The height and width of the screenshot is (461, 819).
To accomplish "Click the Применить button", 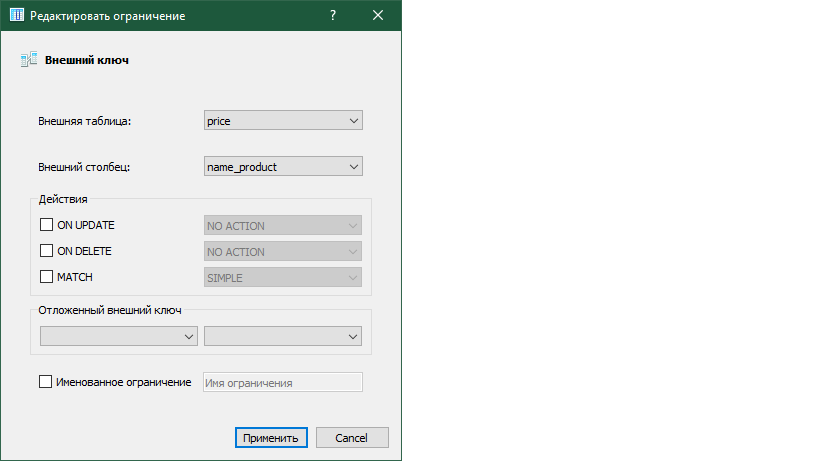I will click(271, 438).
